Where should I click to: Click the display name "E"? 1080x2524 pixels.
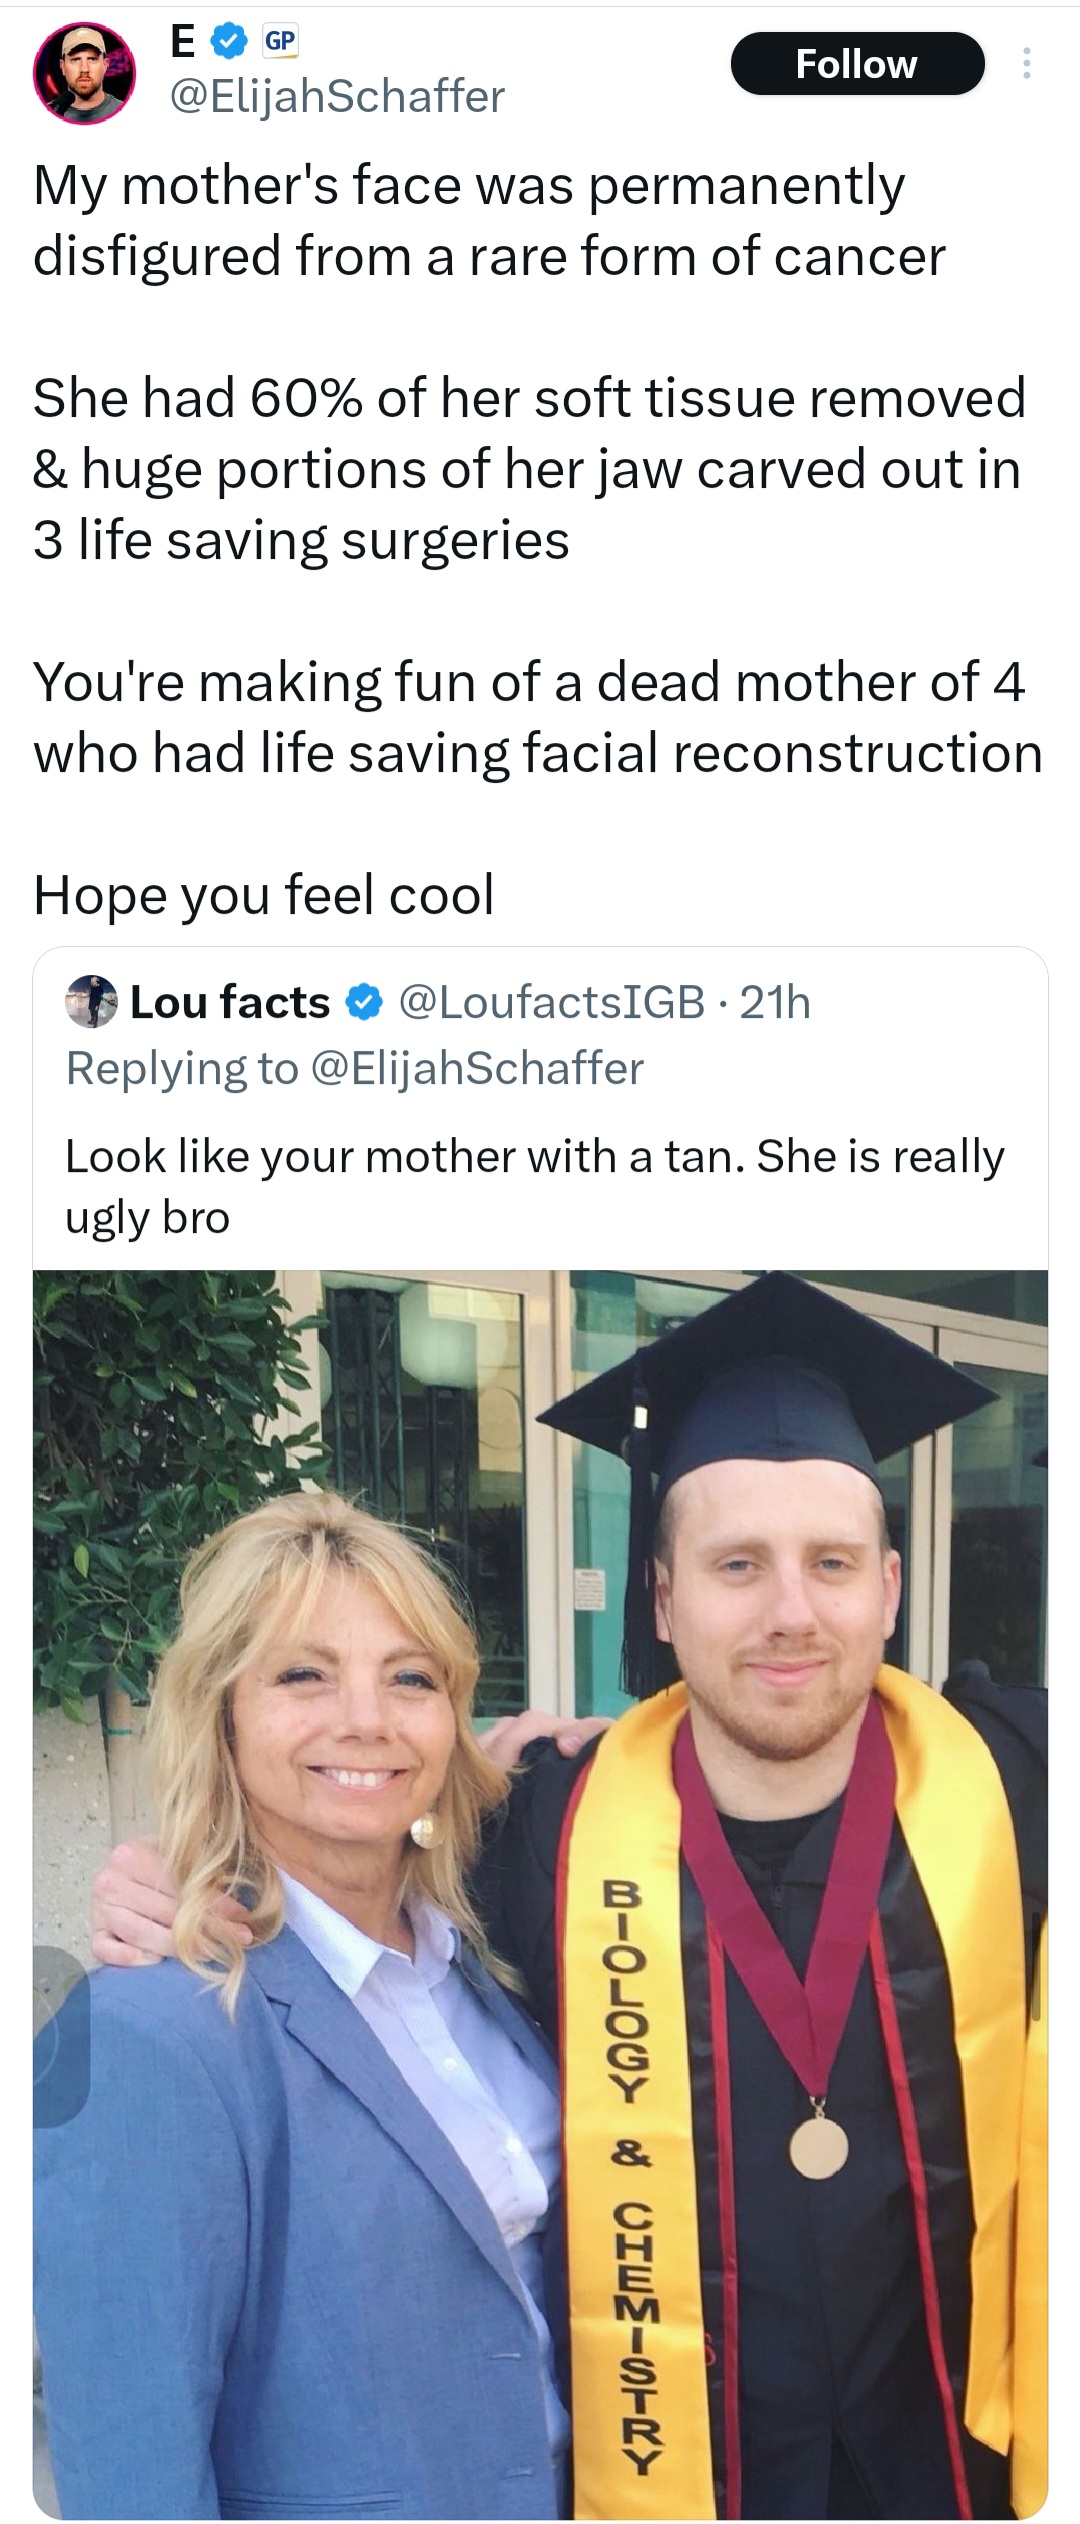pos(183,41)
